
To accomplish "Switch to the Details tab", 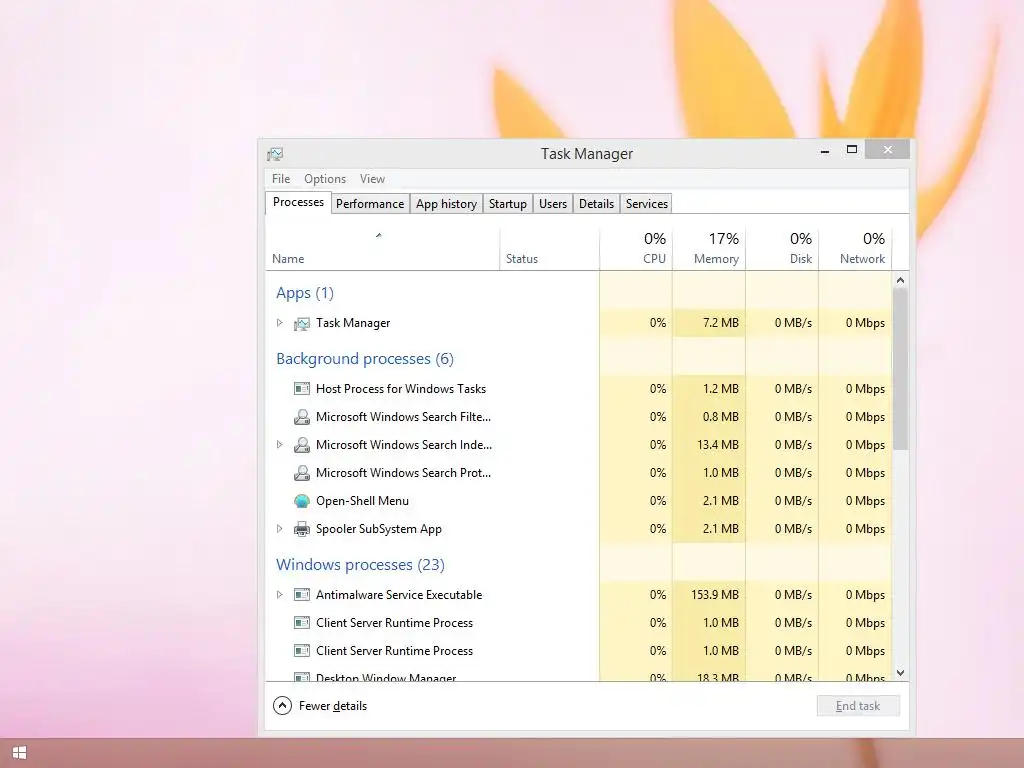I will coord(596,204).
